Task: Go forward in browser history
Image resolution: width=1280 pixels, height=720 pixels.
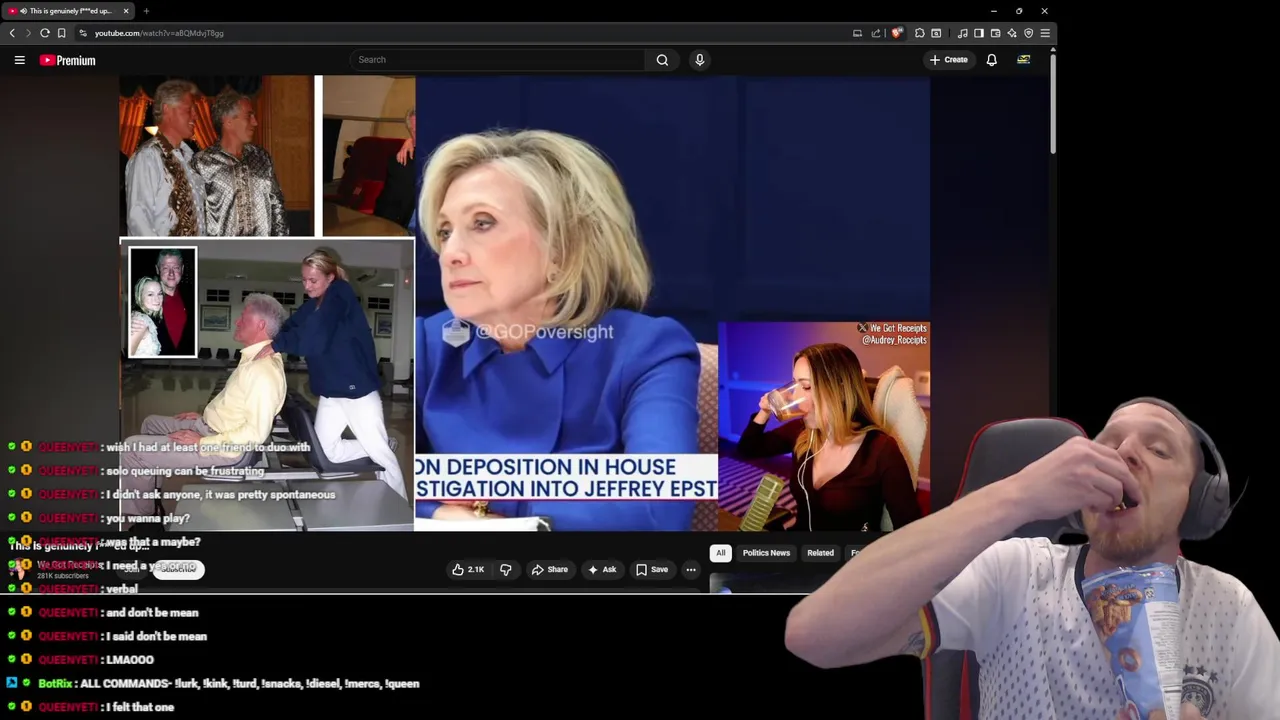Action: [28, 33]
